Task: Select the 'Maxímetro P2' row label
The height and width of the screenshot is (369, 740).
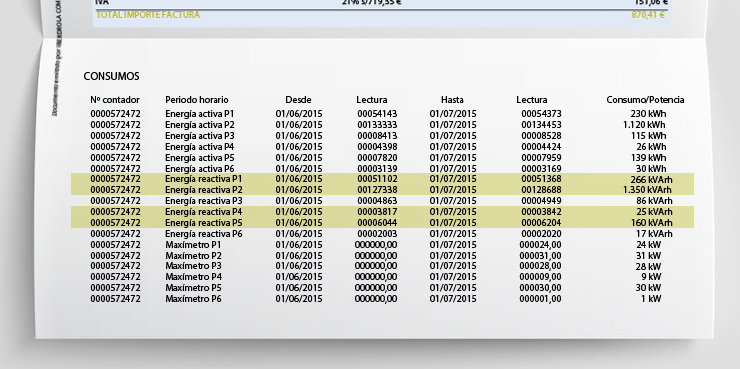Action: (x=193, y=256)
